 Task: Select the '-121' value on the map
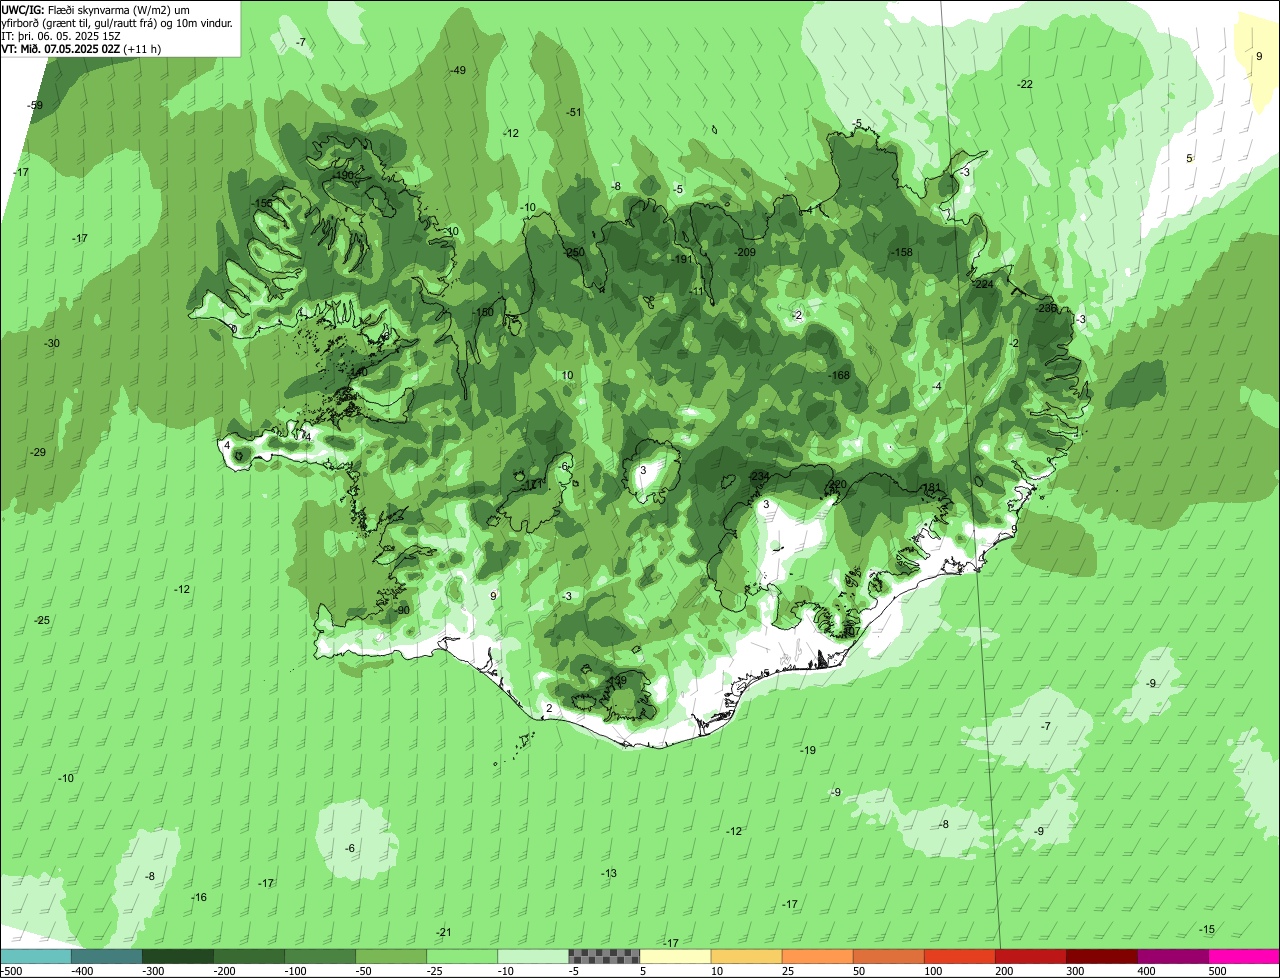[534, 485]
